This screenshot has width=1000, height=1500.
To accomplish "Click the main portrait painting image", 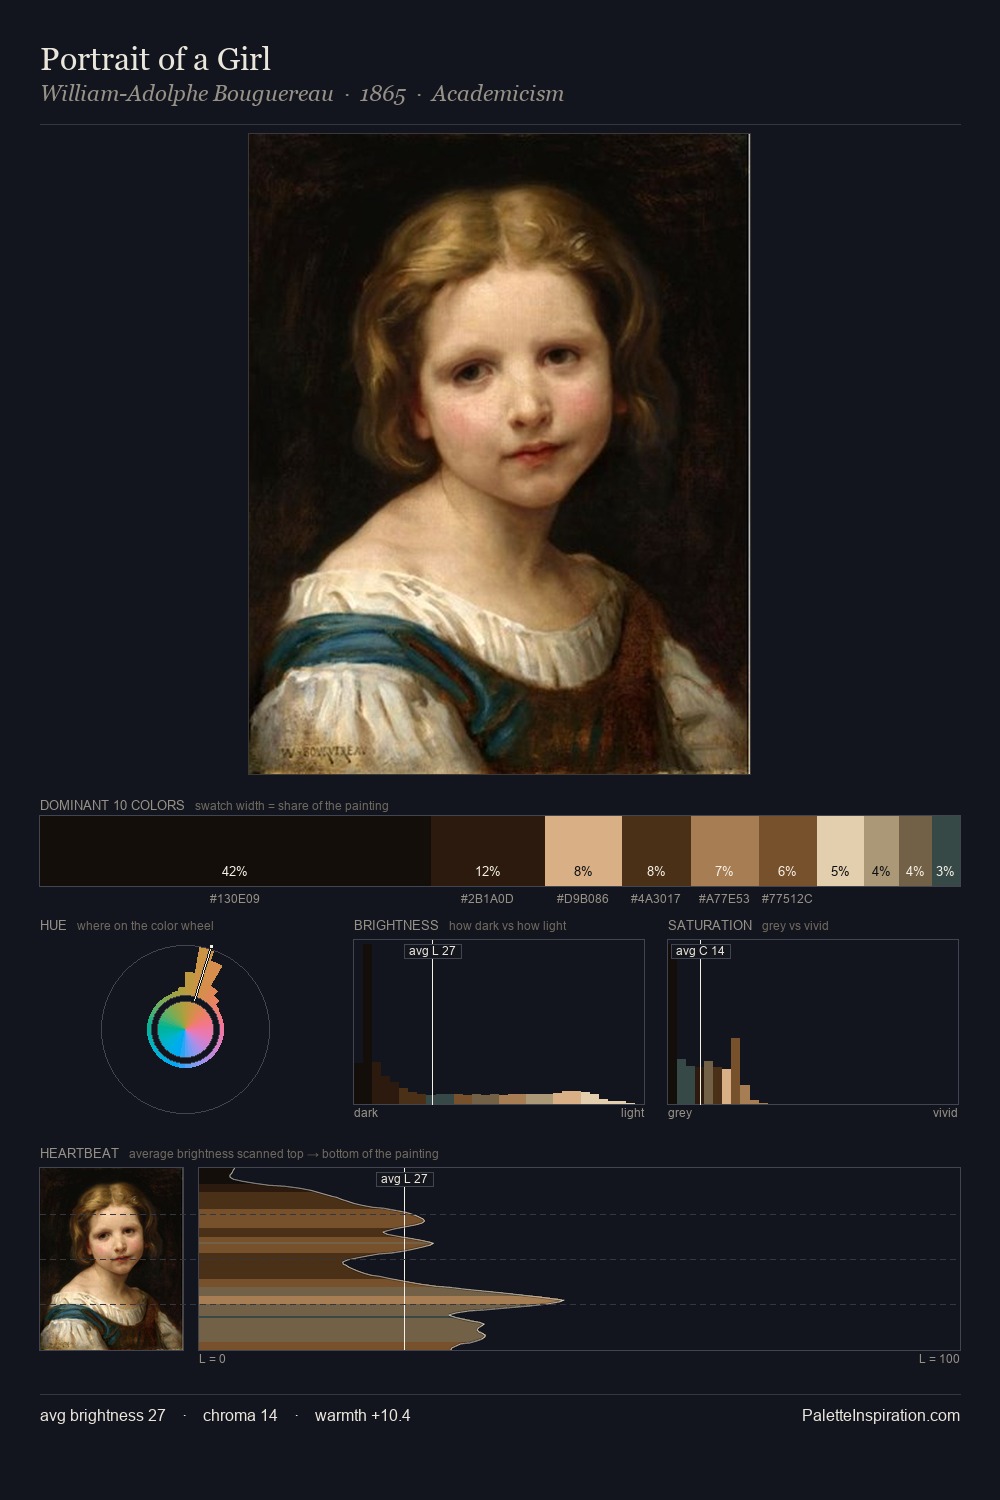I will [x=499, y=454].
